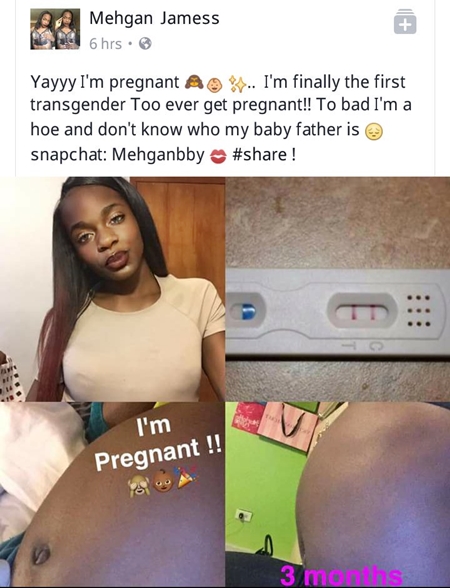450x588 pixels.
Task: Click the save post bookmark icon
Action: (405, 22)
